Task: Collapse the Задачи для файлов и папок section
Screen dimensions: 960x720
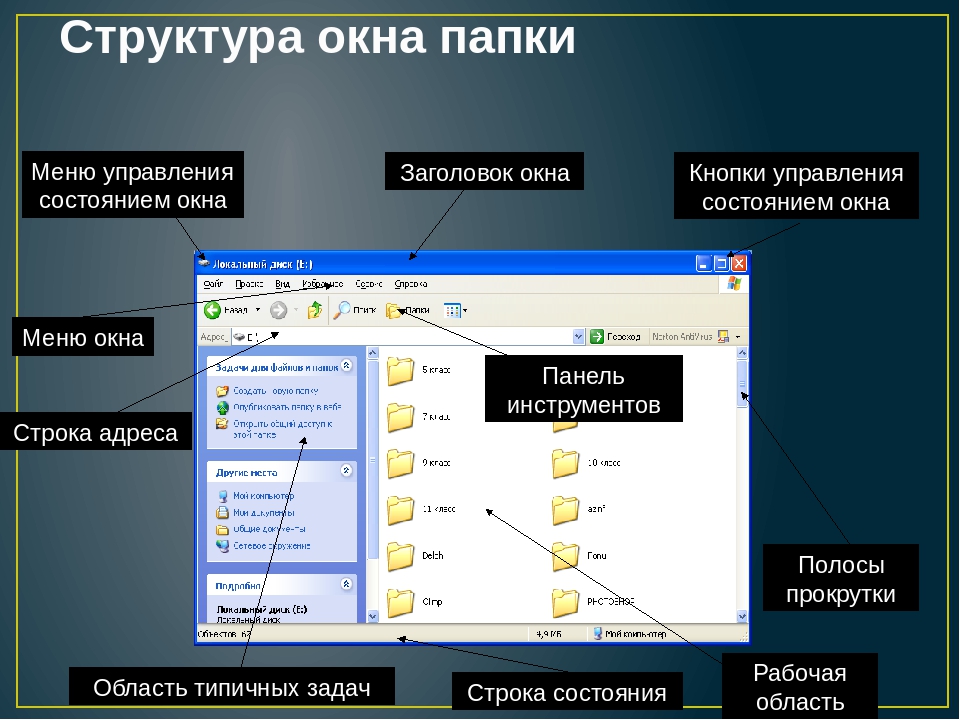Action: 347,366
